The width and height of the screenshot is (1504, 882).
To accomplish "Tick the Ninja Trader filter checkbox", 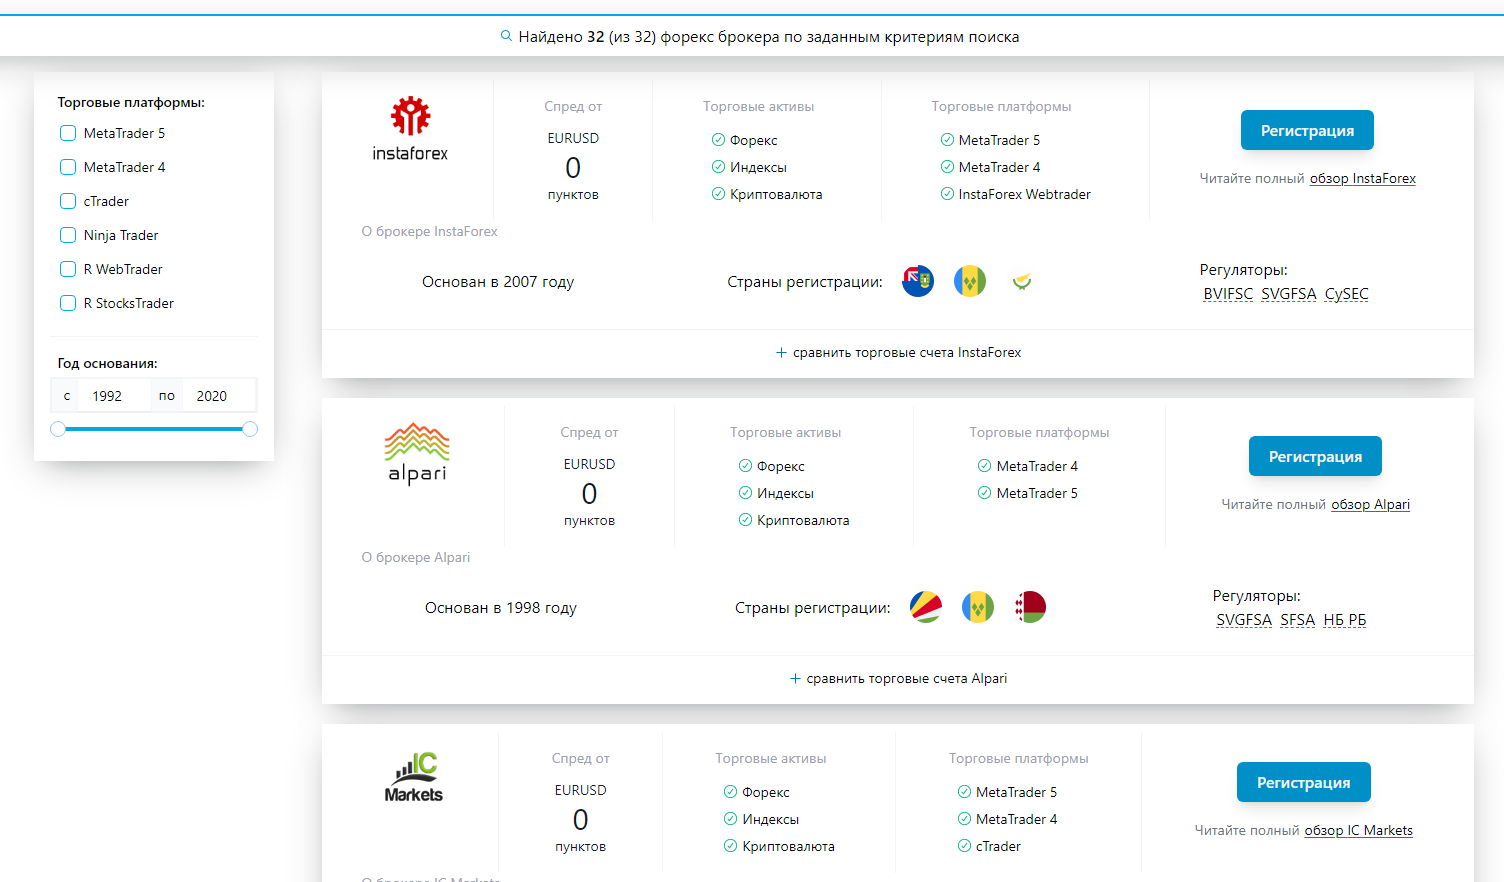I will [68, 235].
